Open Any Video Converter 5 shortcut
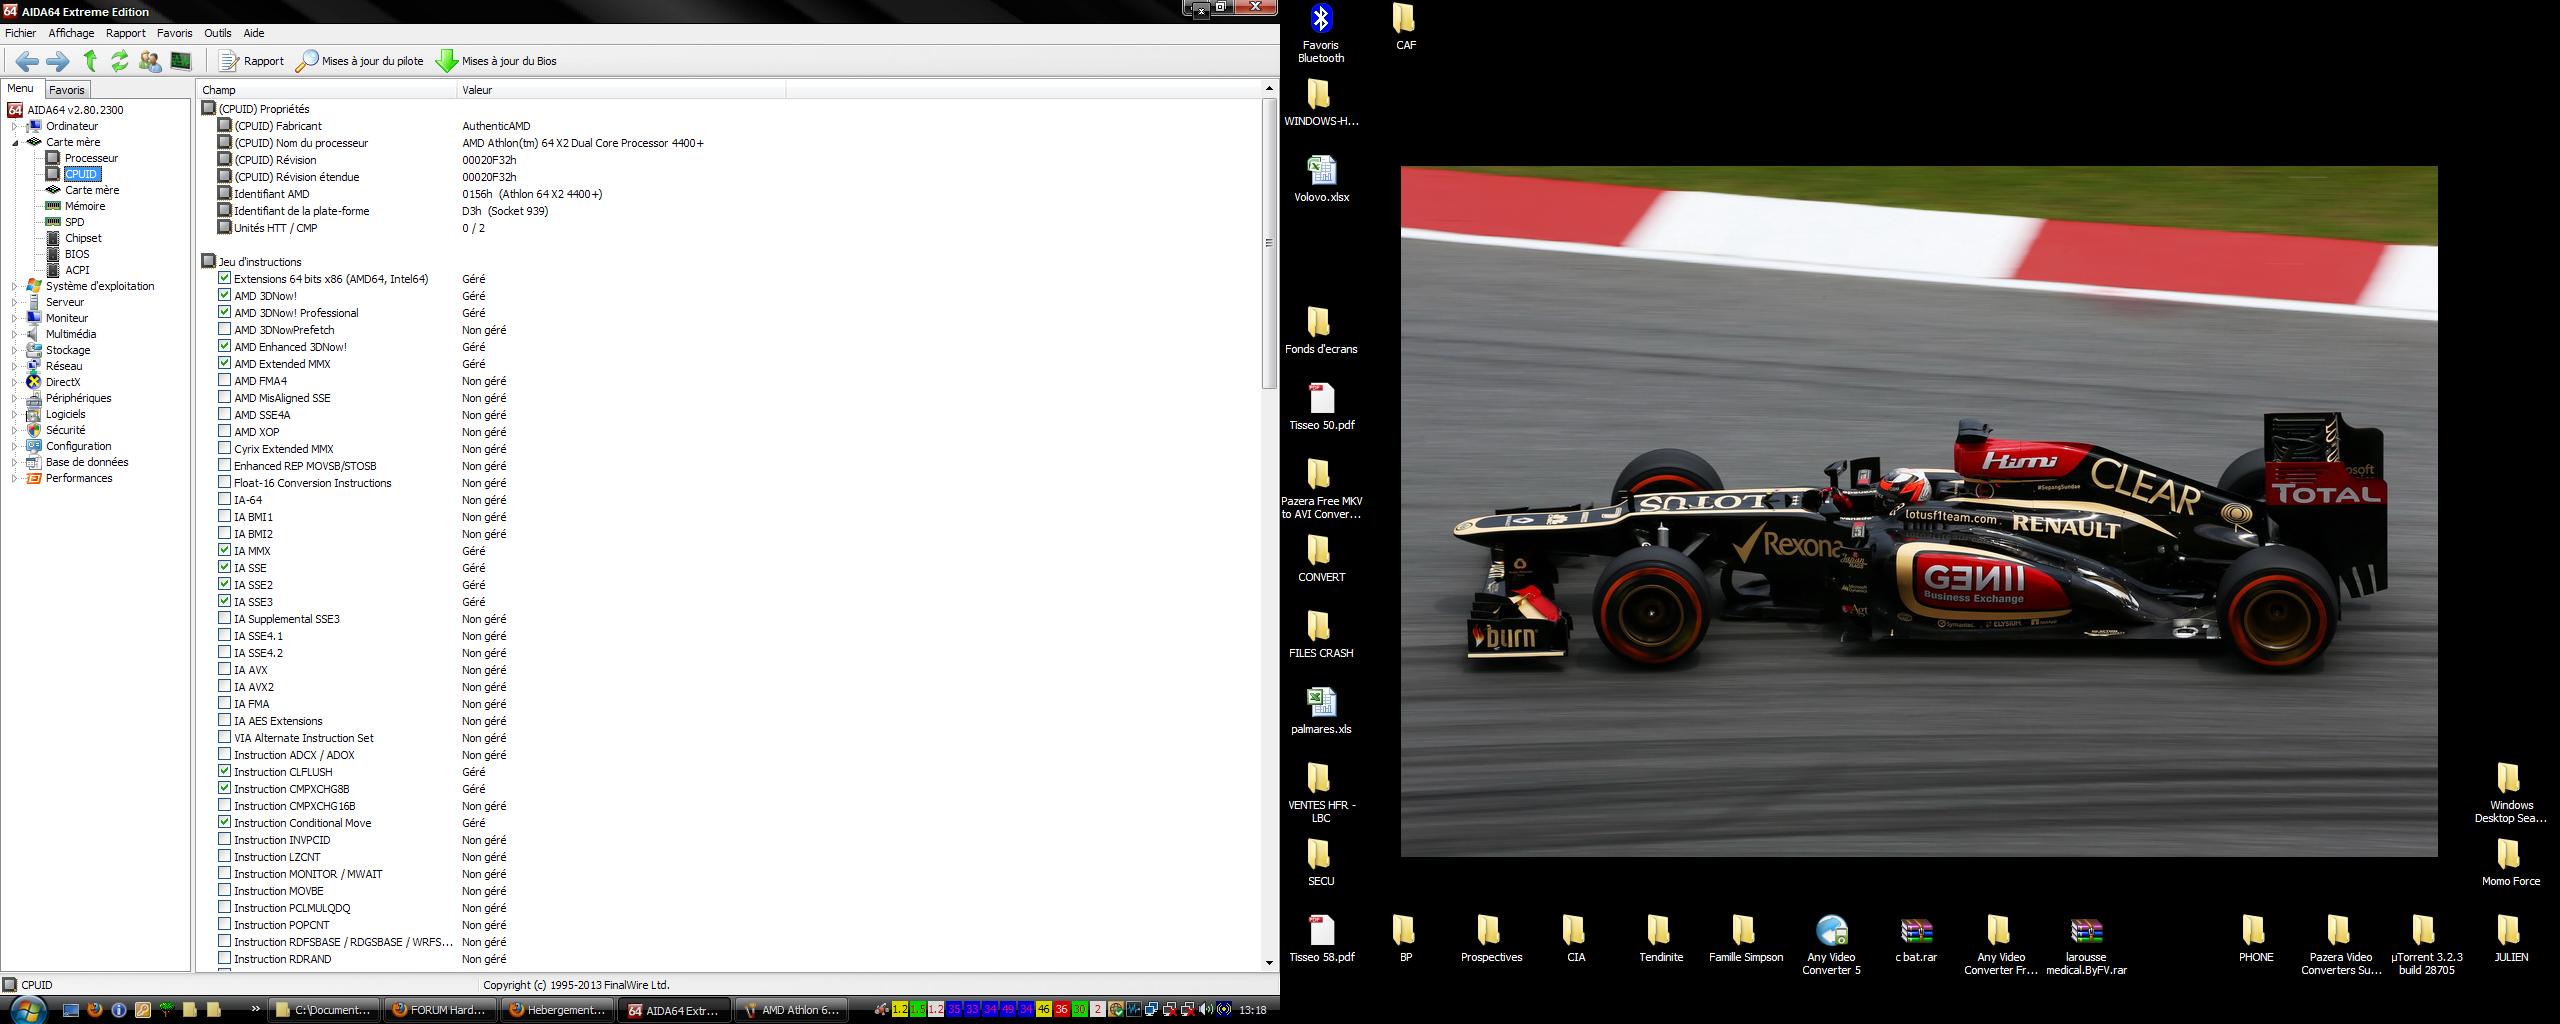Image resolution: width=2560 pixels, height=1024 pixels. click(1831, 945)
